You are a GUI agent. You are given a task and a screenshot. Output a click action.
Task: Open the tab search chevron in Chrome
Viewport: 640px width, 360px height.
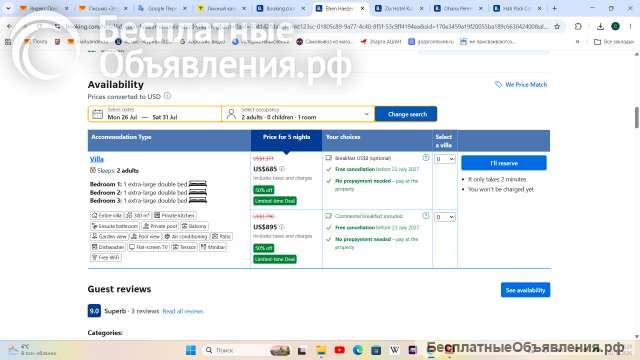pos(8,8)
